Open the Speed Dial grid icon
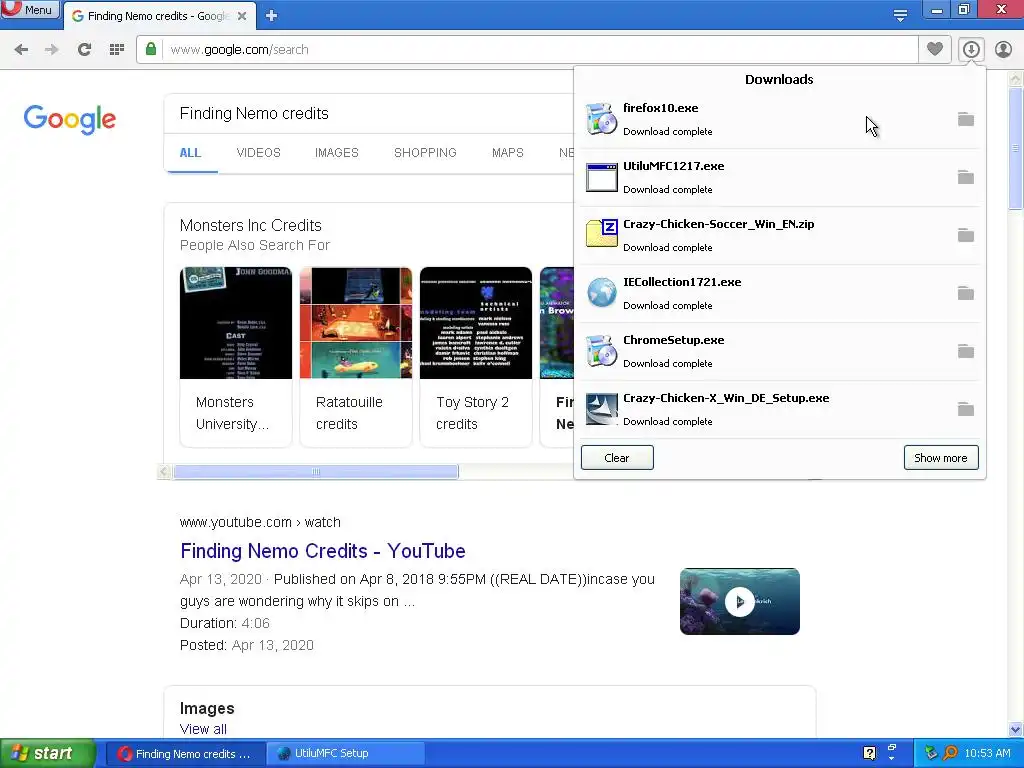The image size is (1024, 768). click(117, 50)
